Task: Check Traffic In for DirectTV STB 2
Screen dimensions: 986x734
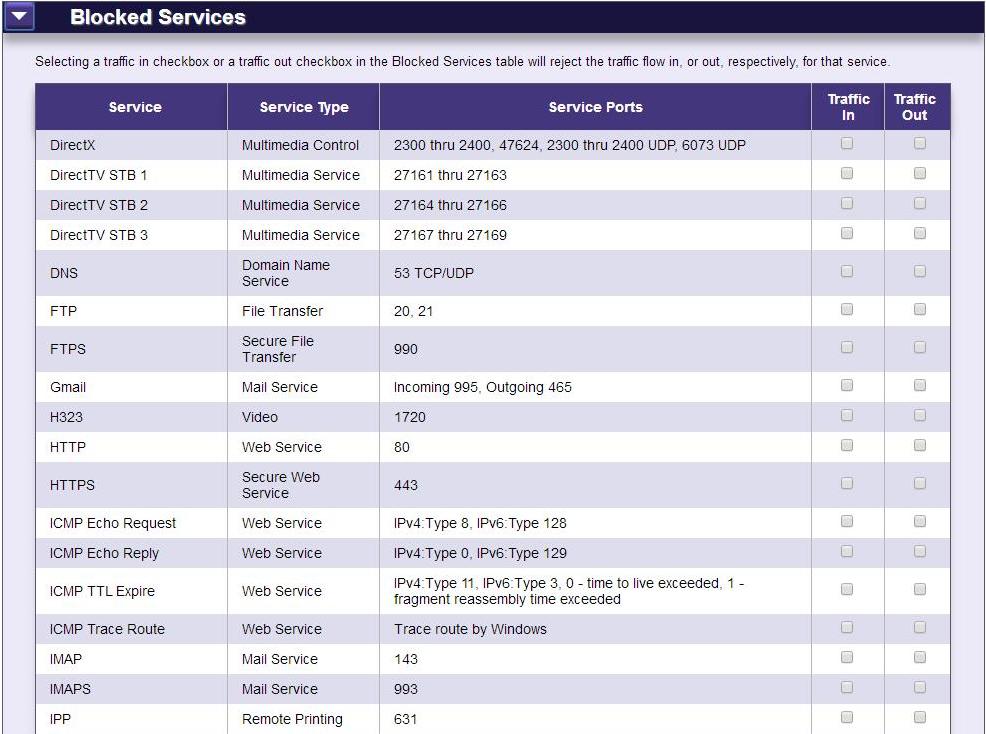Action: (847, 203)
